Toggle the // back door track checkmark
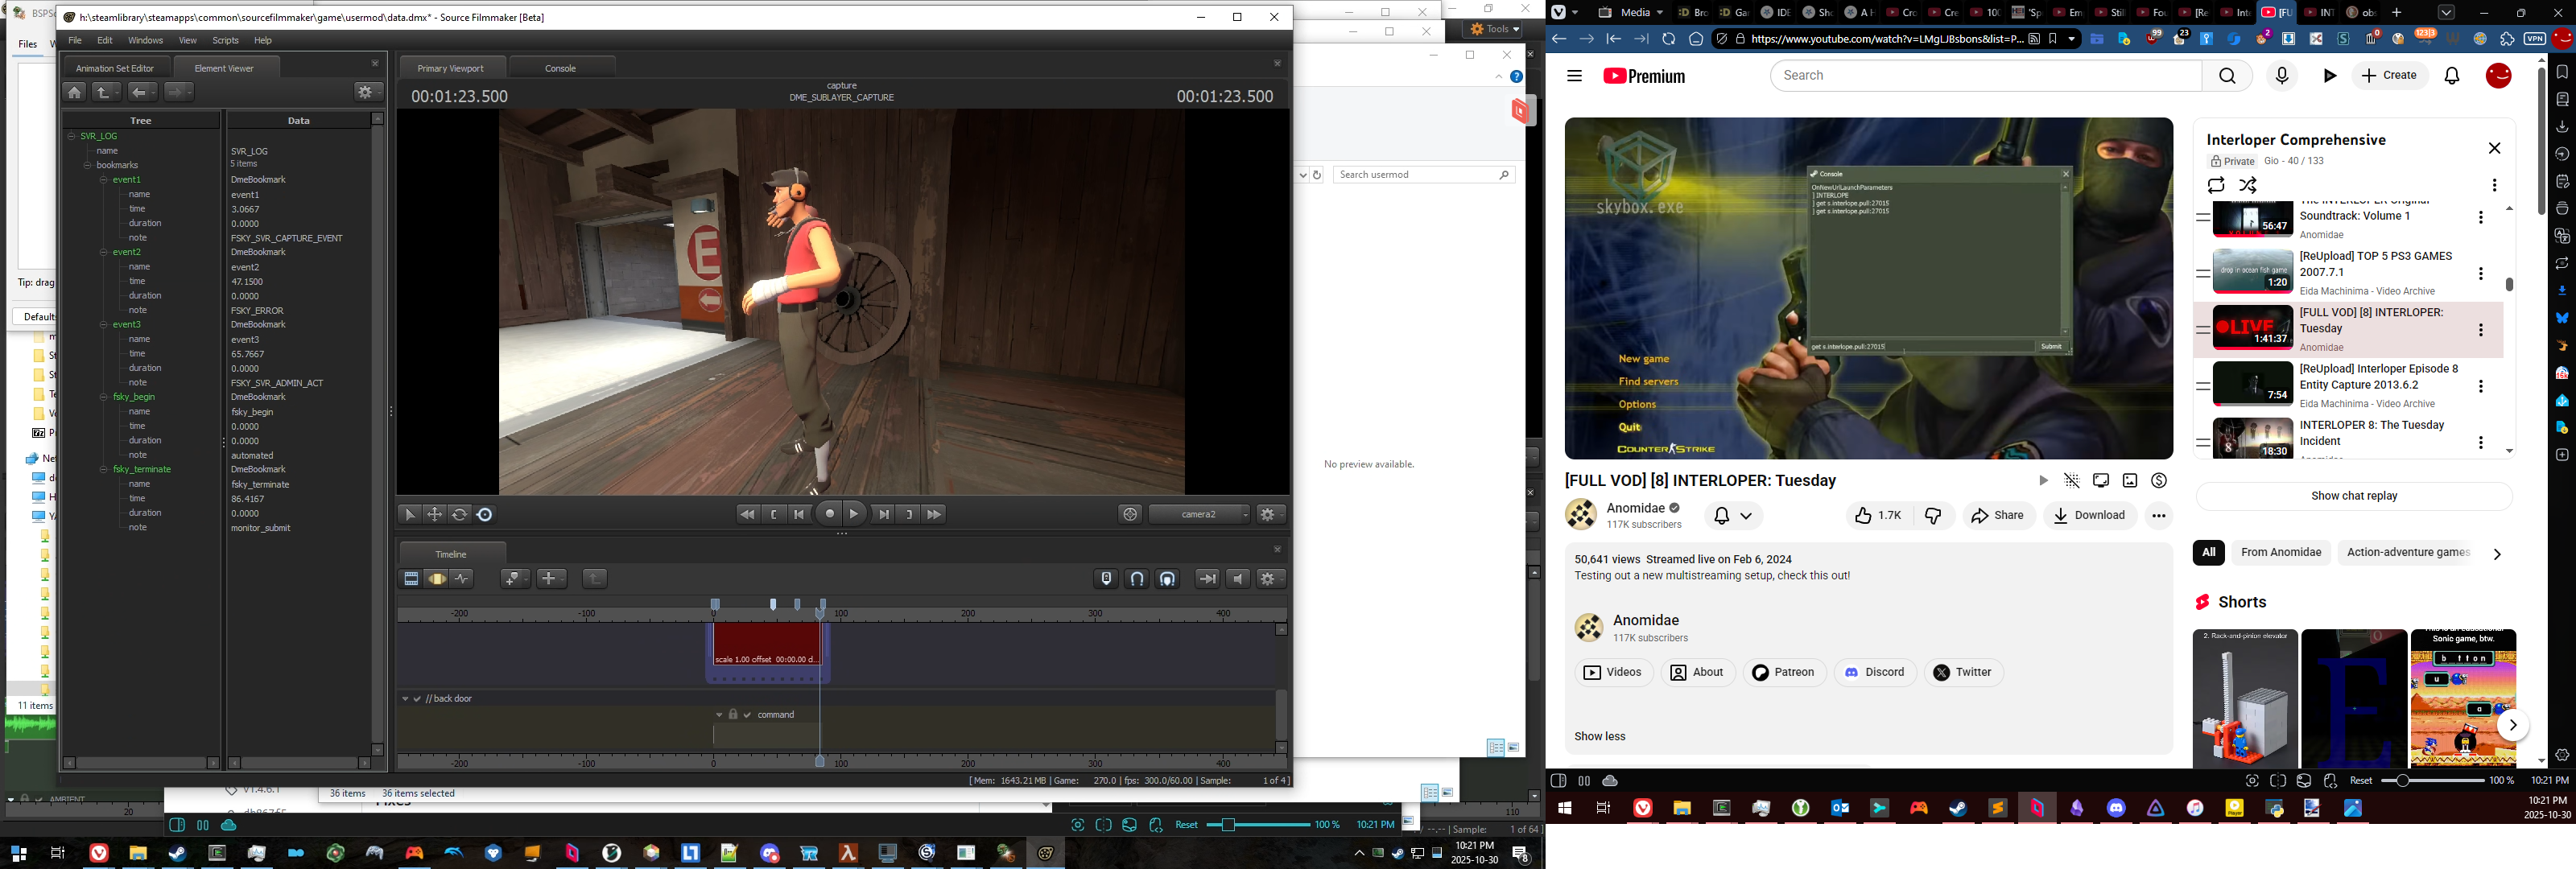This screenshot has height=869, width=2576. click(418, 699)
